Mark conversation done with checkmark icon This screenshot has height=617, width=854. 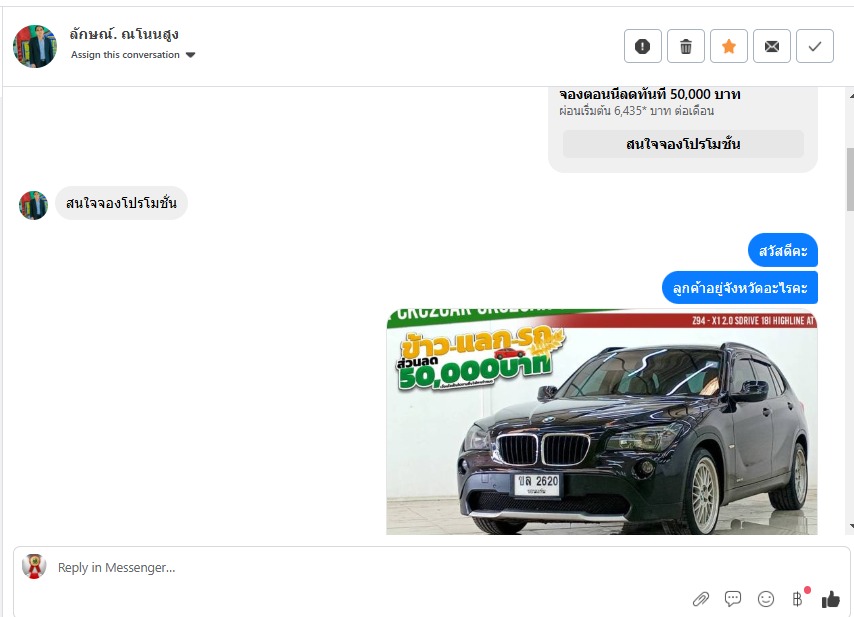point(815,46)
